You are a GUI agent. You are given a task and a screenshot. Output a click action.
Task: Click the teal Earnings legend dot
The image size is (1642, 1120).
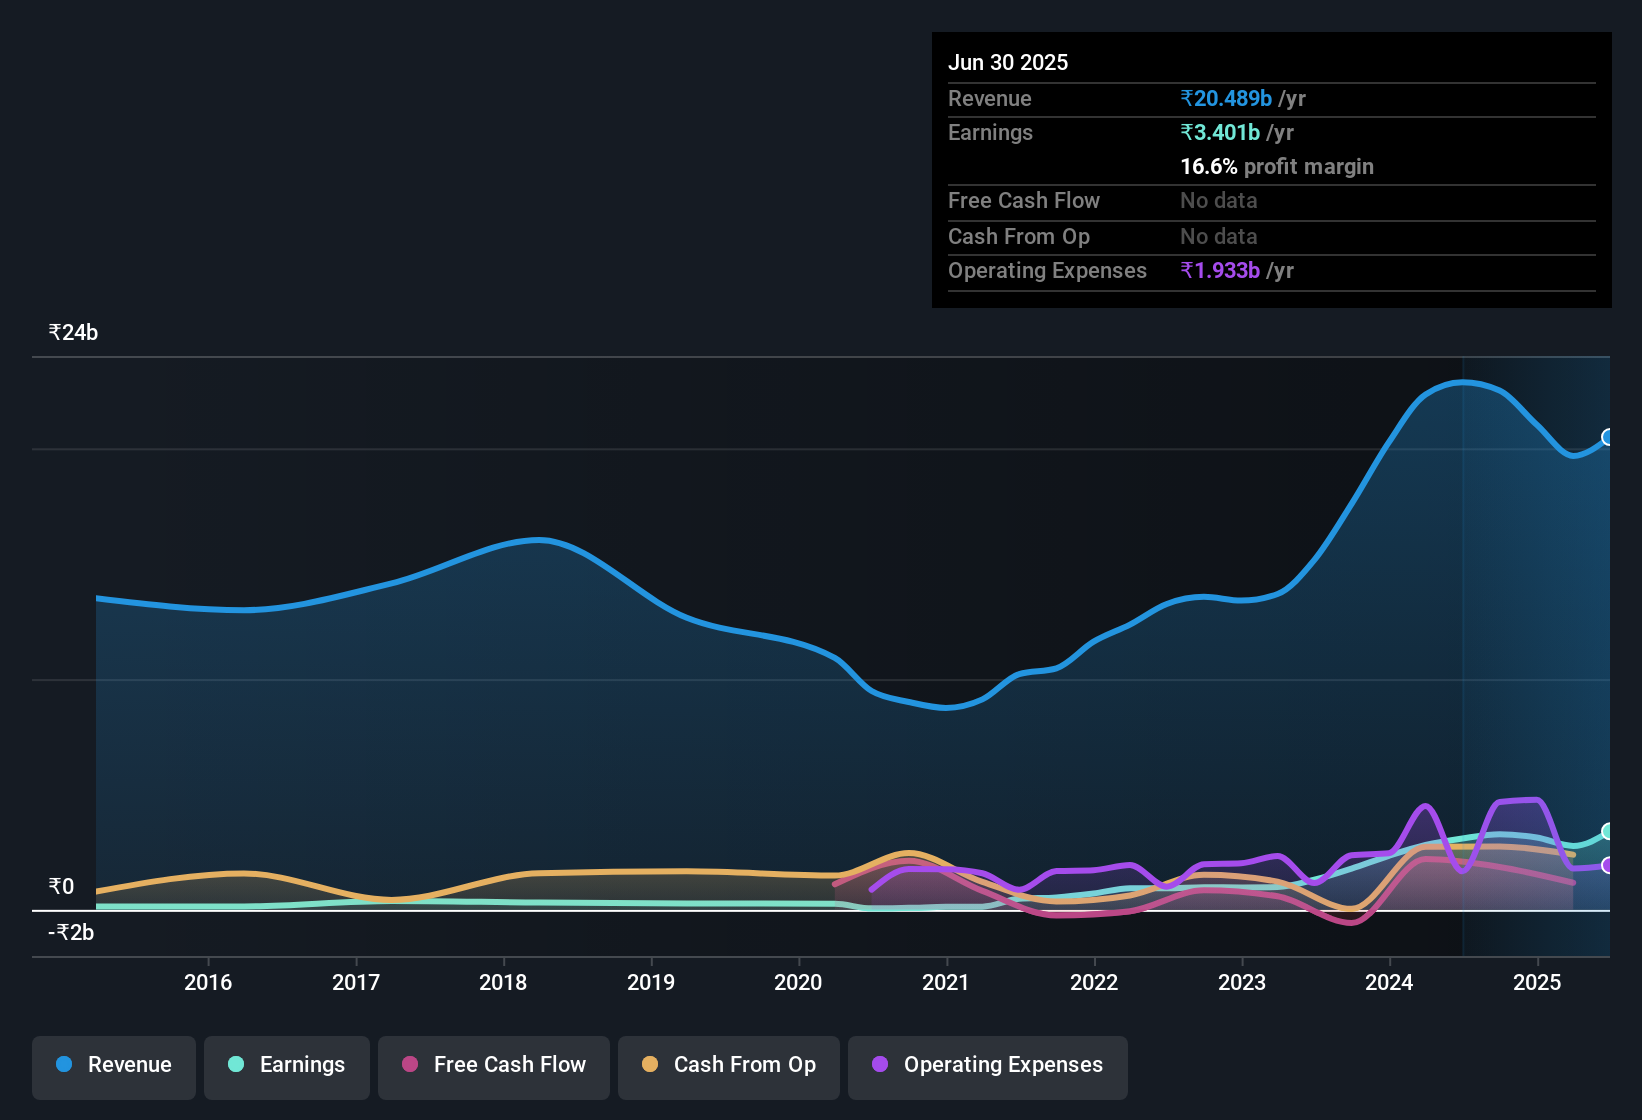point(235,1065)
